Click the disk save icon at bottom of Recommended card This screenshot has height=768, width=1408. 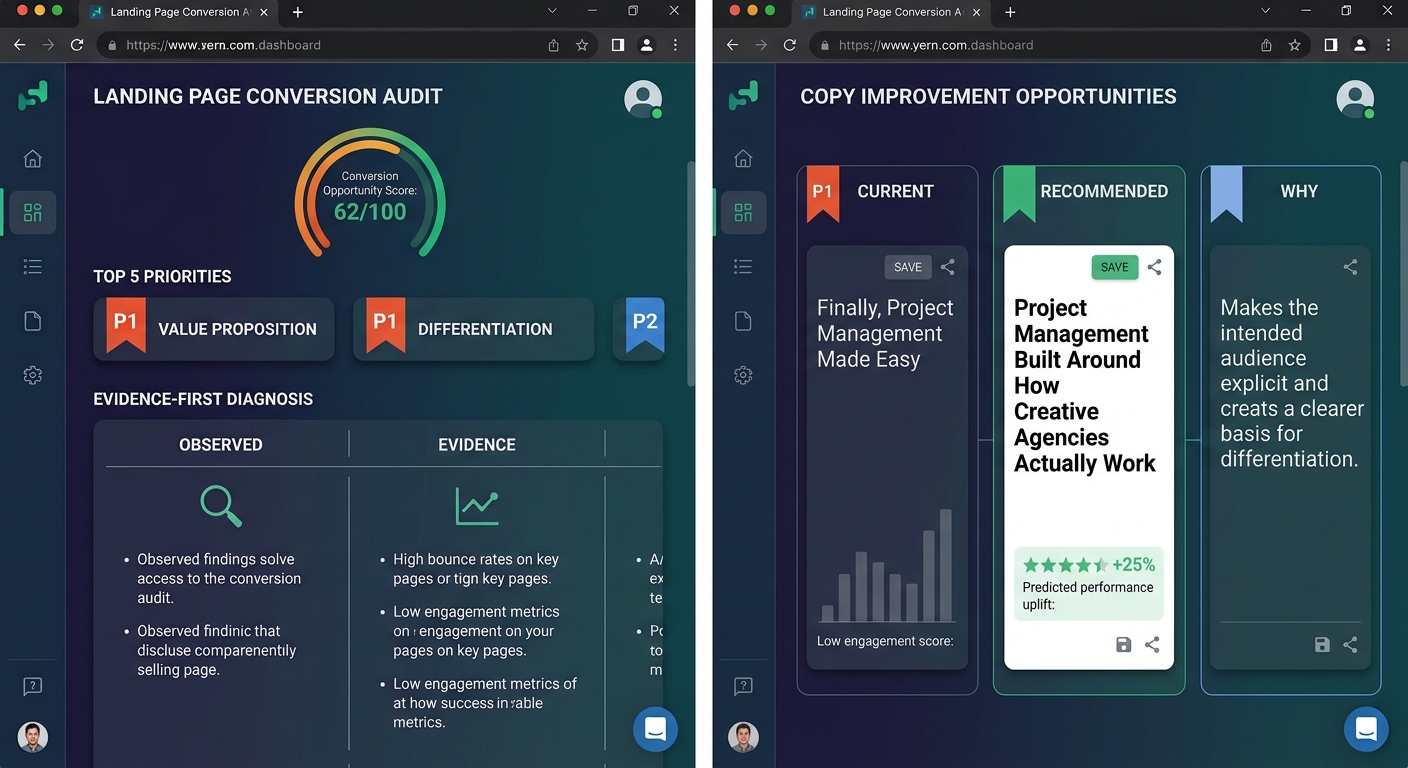point(1124,645)
